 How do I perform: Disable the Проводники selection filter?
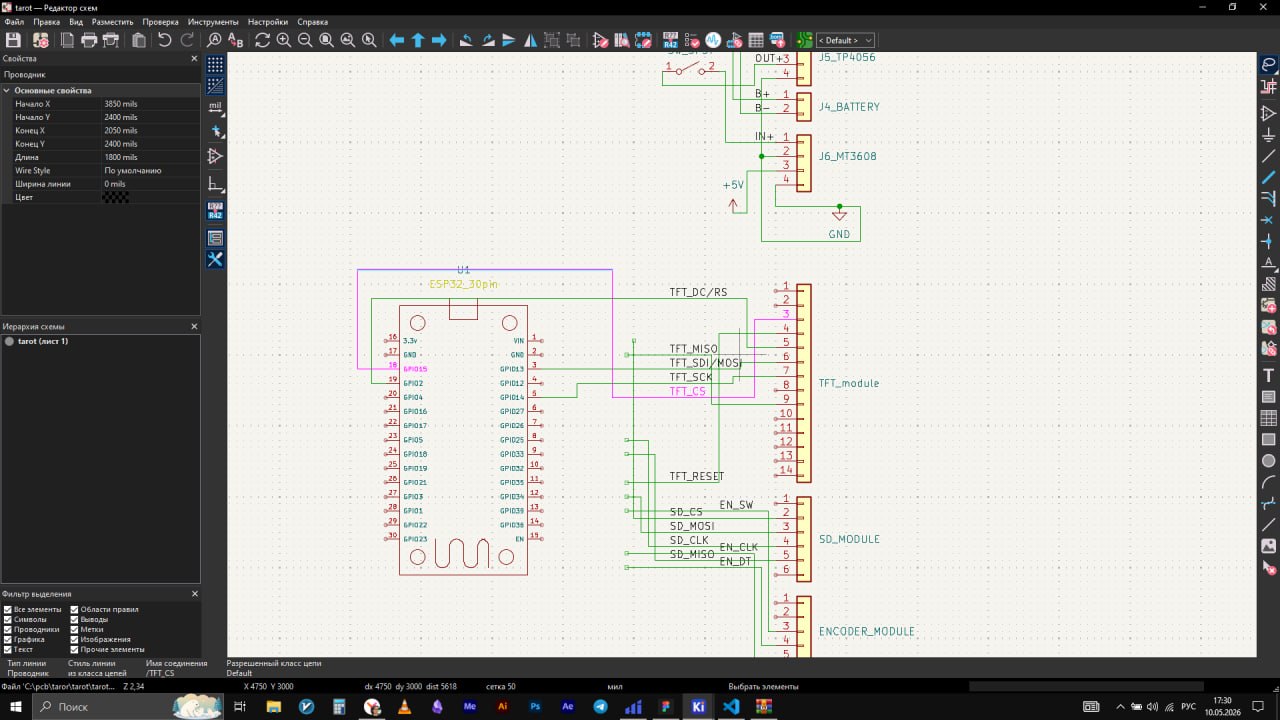pyautogui.click(x=8, y=629)
